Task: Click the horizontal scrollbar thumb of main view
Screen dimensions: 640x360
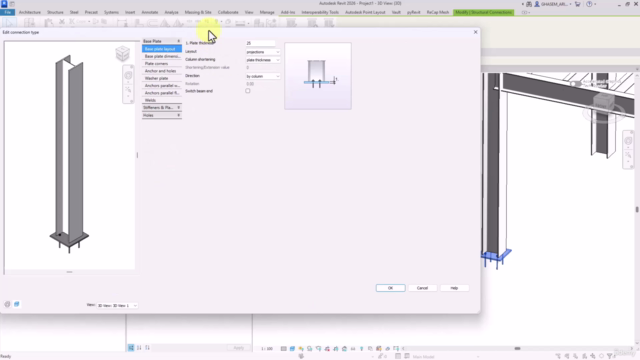Action: click(x=517, y=349)
